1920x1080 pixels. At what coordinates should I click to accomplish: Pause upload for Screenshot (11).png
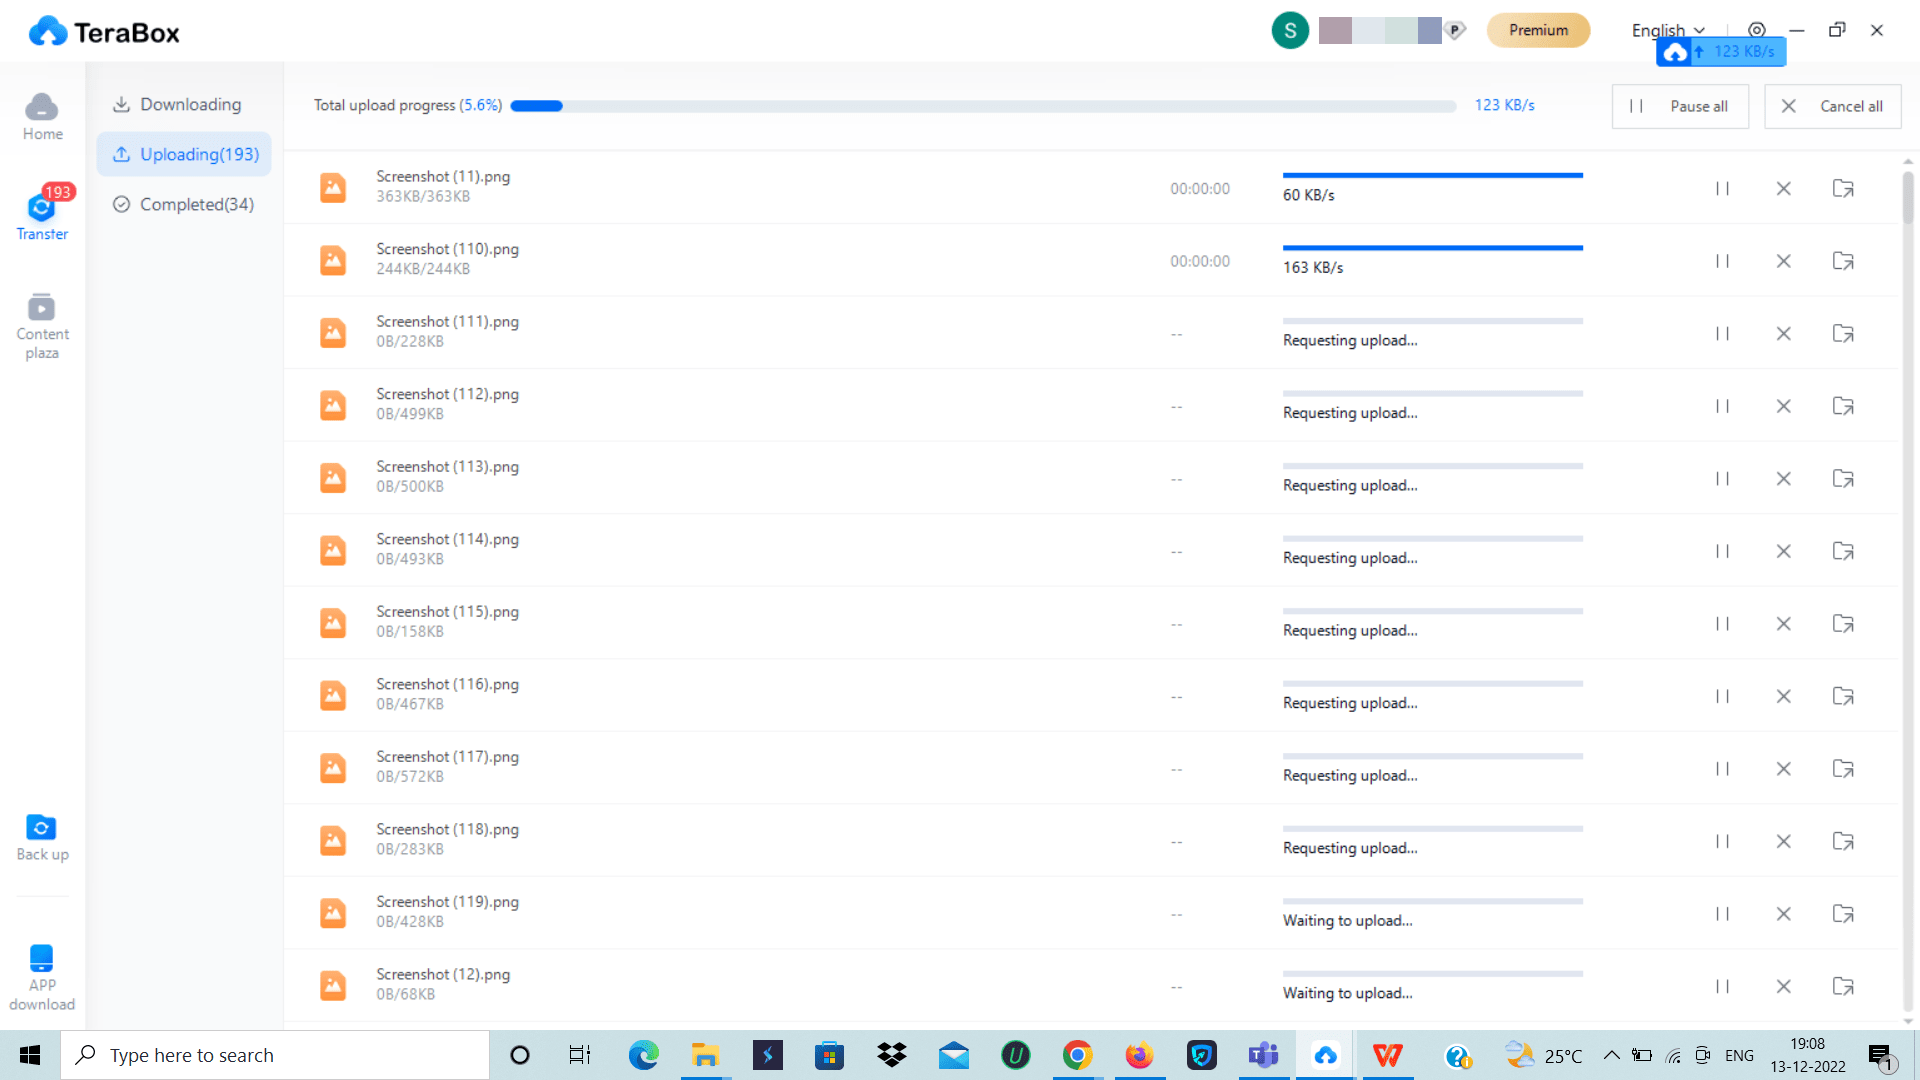pyautogui.click(x=1722, y=189)
